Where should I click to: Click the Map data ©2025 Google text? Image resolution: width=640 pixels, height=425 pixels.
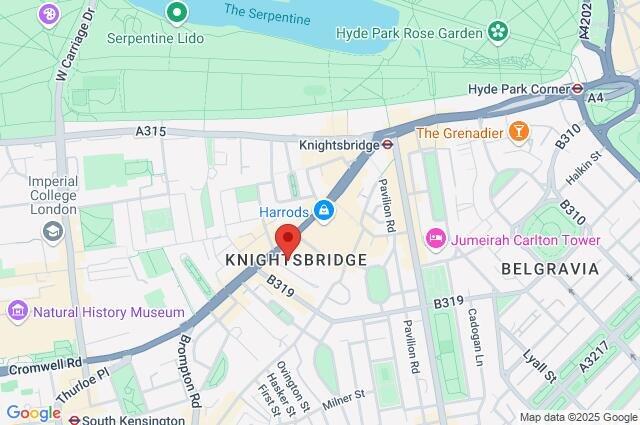tap(578, 417)
